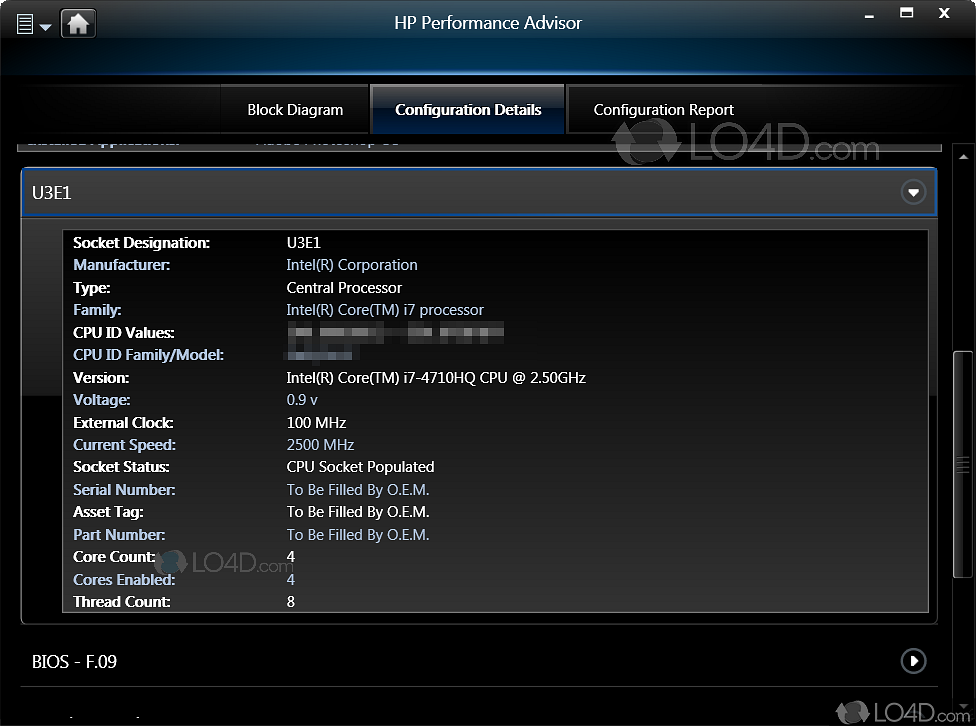Click the Intel(R) Corporation manufacturer text
Screen dimensions: 976x726
(x=352, y=265)
